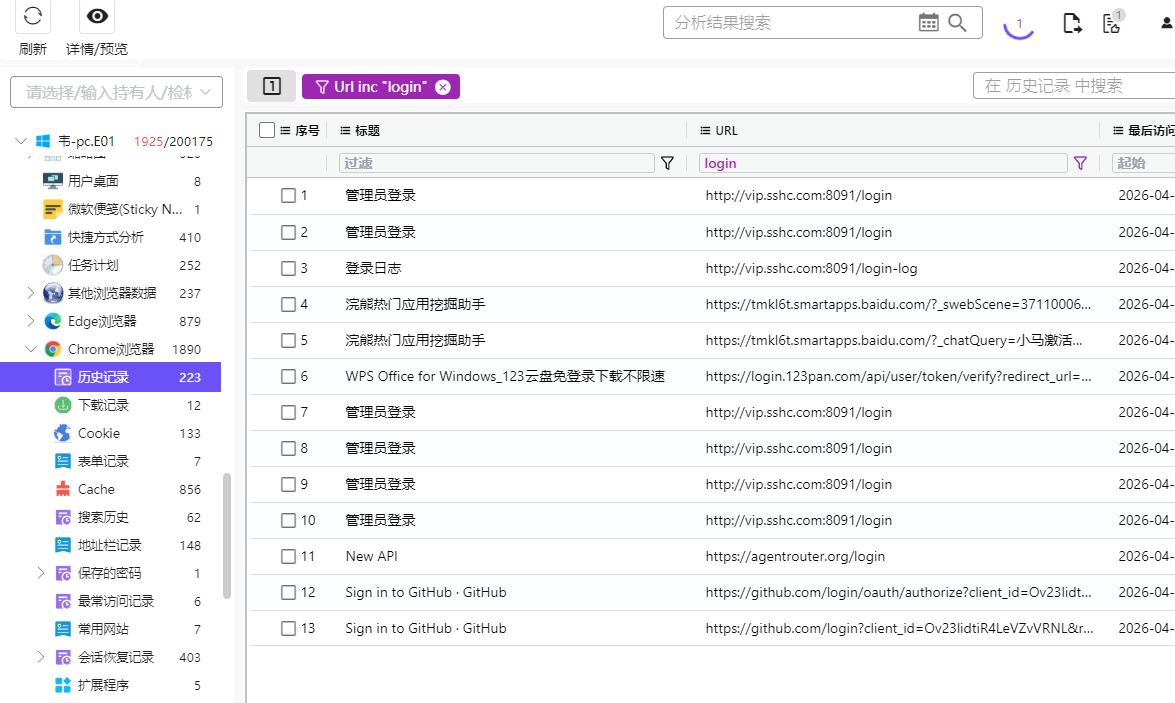Check the checkbox for row 13
Image resolution: width=1175 pixels, height=703 pixels.
tap(288, 628)
